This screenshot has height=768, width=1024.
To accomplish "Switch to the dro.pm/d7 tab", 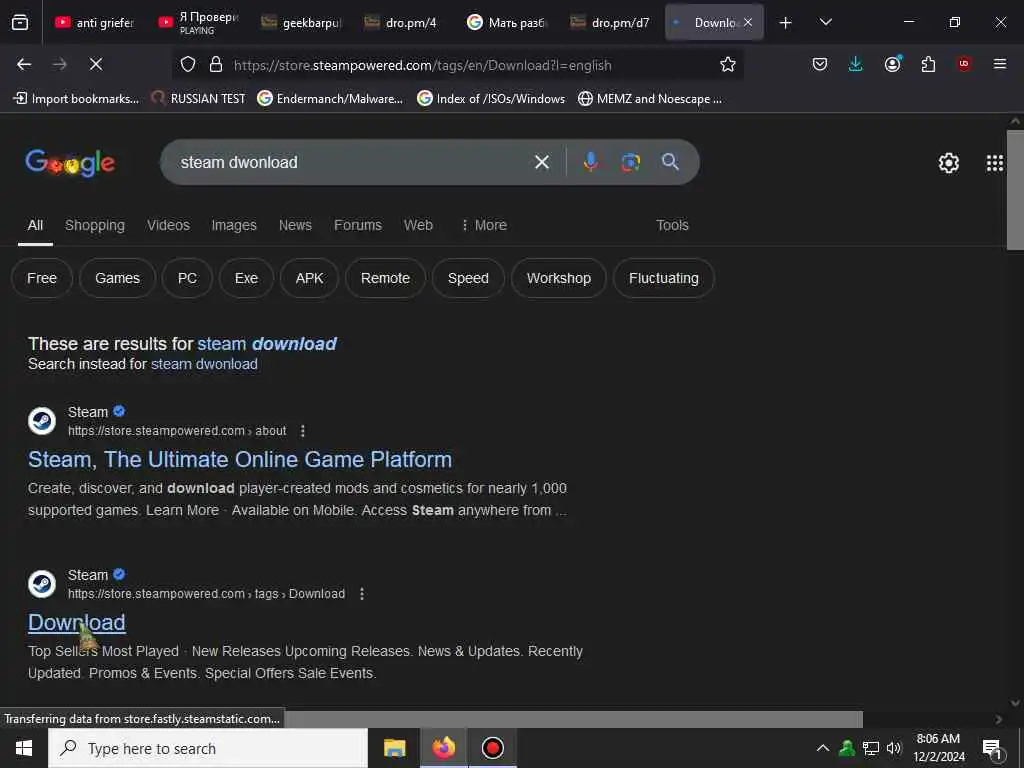I will coord(609,22).
